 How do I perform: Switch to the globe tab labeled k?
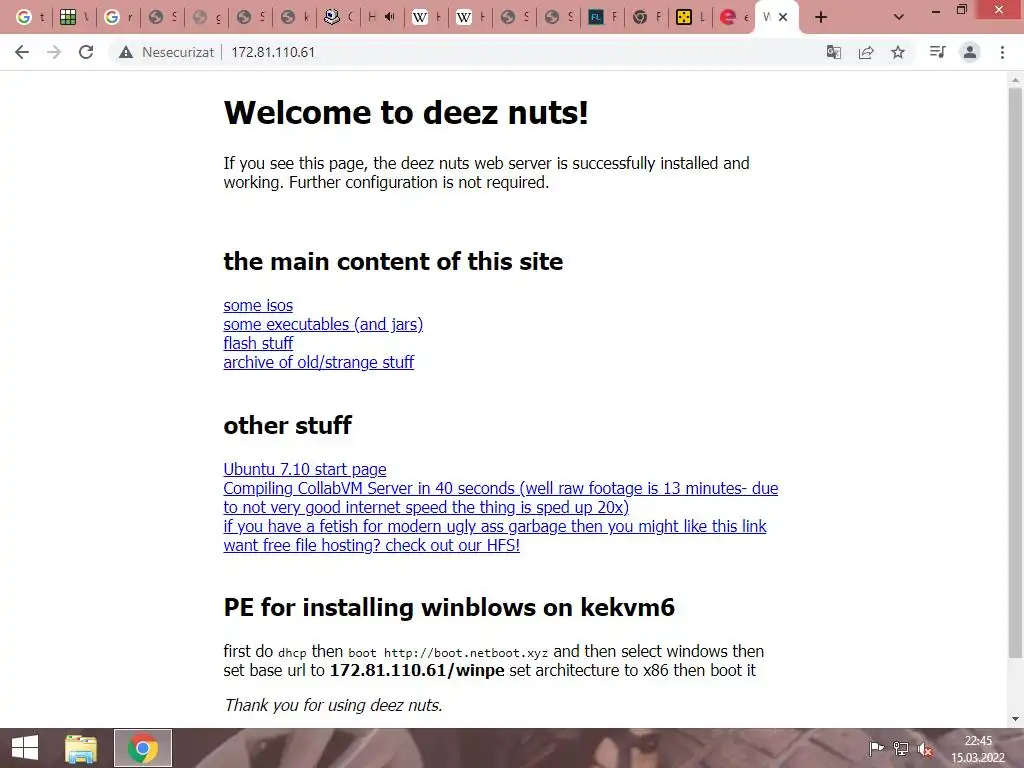[294, 17]
